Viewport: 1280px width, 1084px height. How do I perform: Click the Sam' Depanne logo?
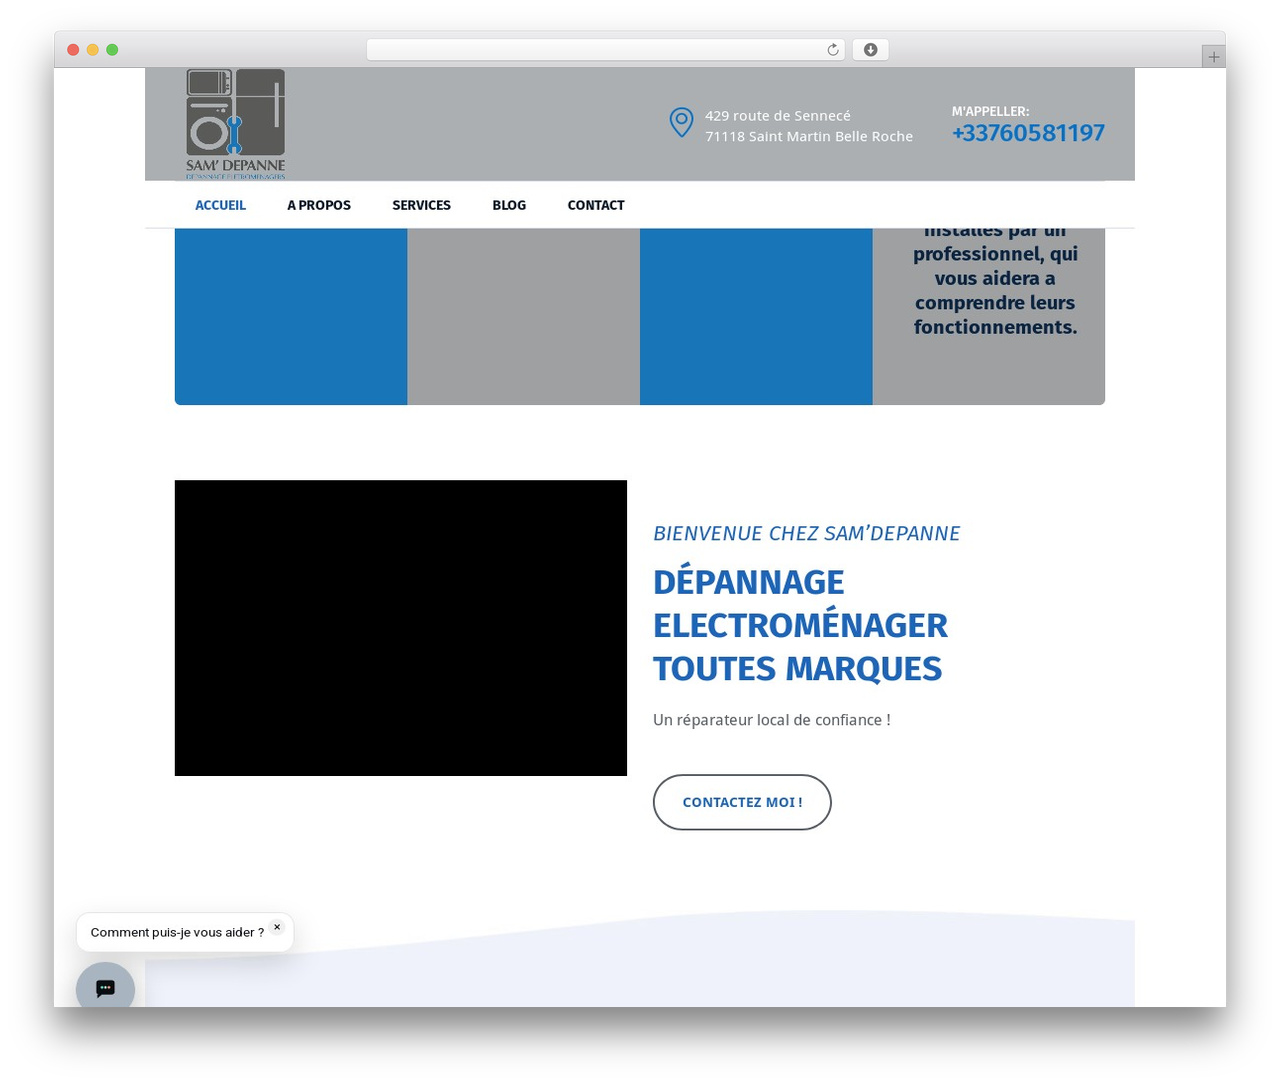tap(236, 124)
